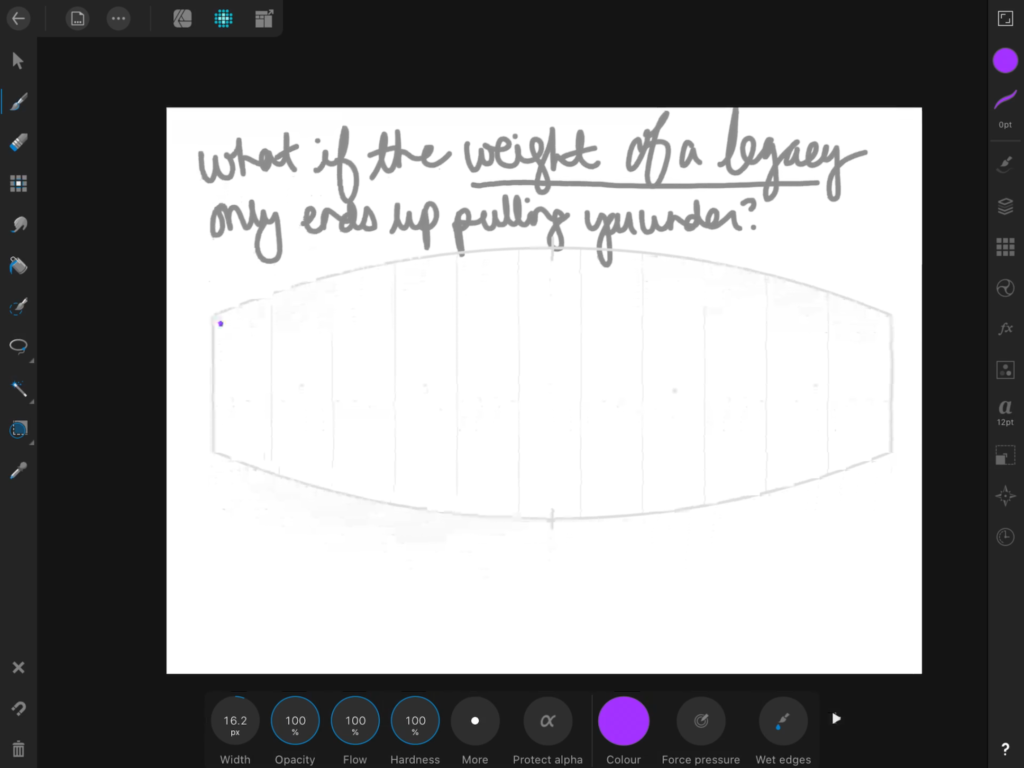1024x768 pixels.
Task: Open the History studio clock icon
Action: click(1005, 537)
